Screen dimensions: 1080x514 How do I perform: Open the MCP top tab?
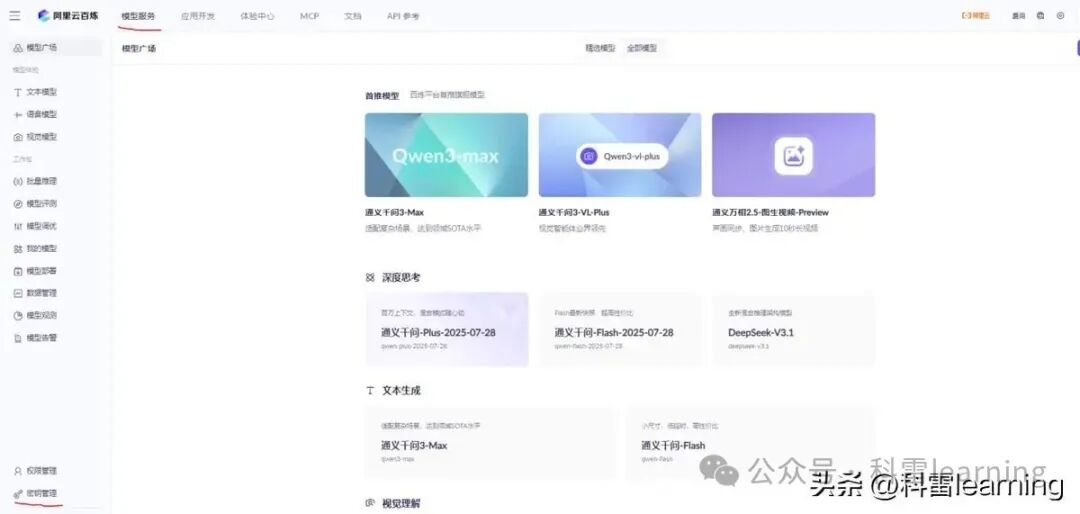pyautogui.click(x=309, y=16)
